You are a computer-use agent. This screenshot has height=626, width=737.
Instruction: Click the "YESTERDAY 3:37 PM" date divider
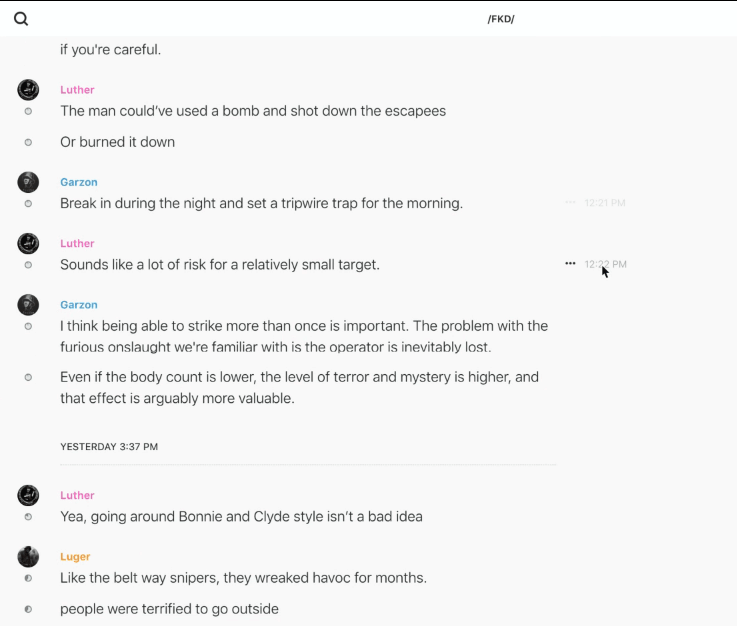pyautogui.click(x=109, y=447)
